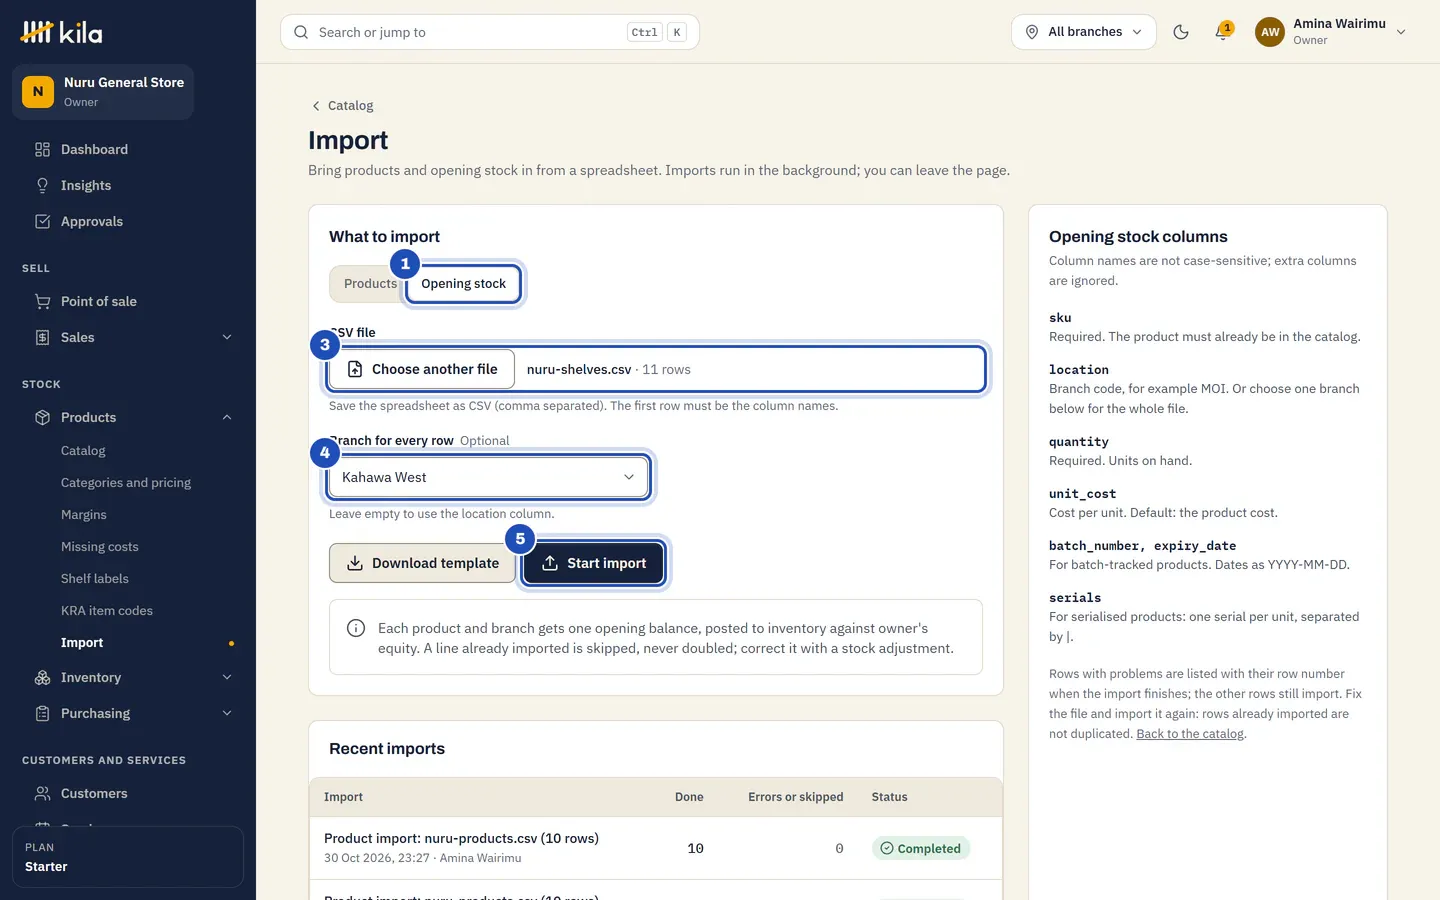
Task: Click Choose another file button
Action: point(422,369)
